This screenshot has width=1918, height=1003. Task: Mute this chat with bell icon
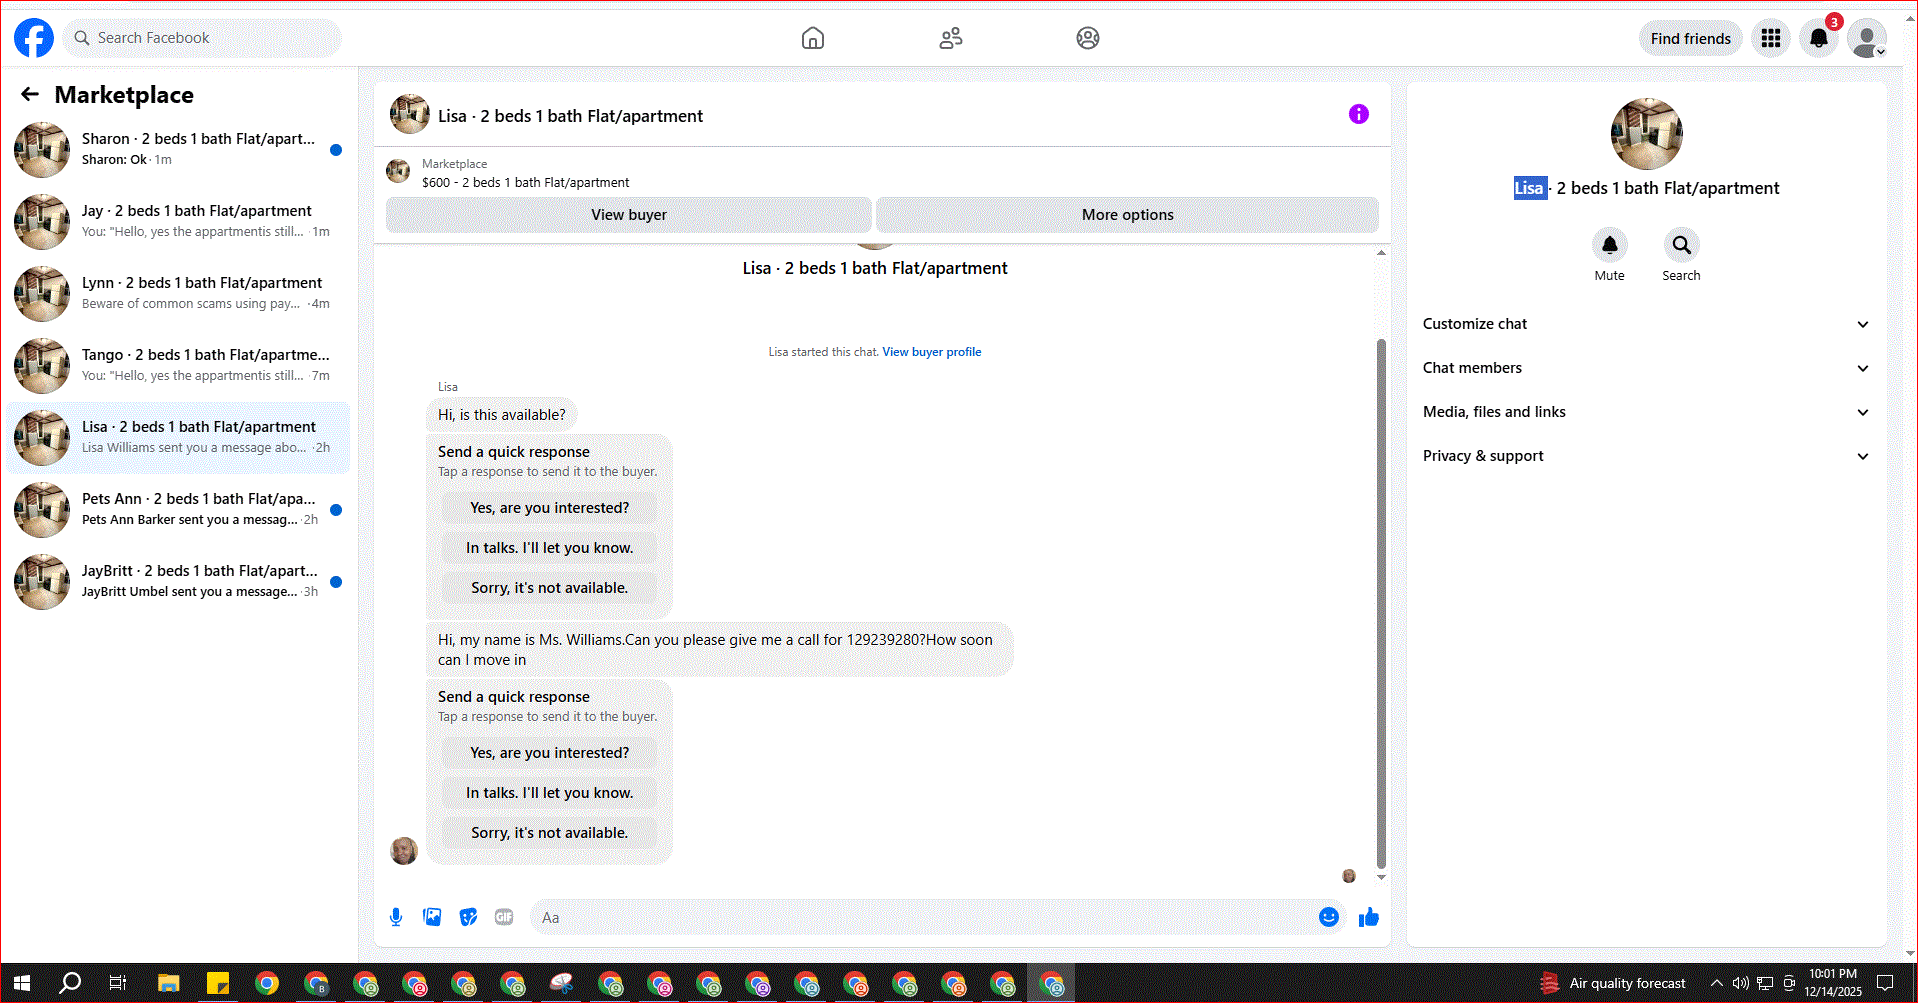[1609, 245]
